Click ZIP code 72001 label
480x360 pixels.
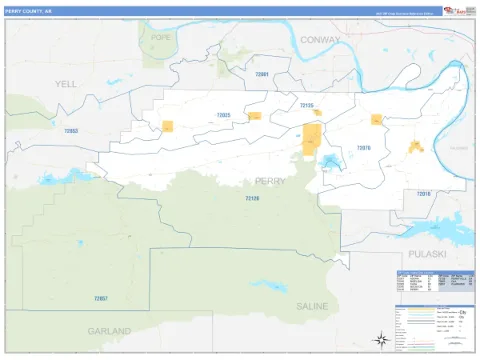pyautogui.click(x=262, y=74)
